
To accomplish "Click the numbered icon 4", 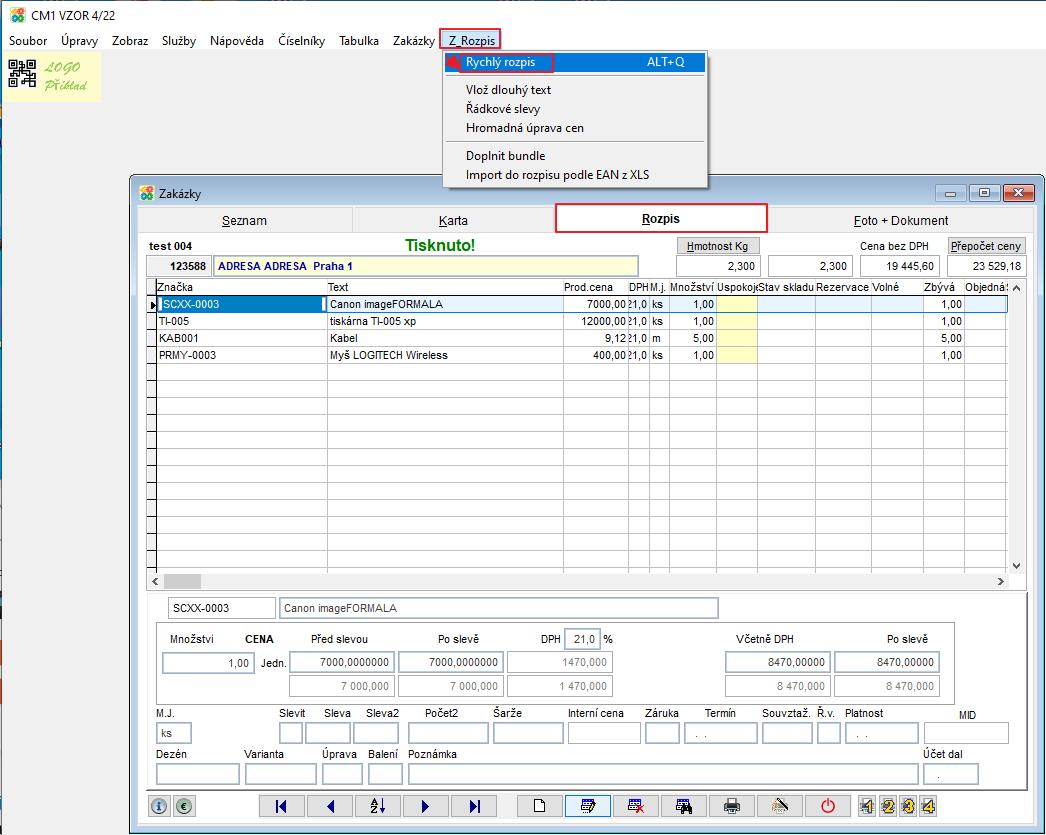I will click(929, 806).
